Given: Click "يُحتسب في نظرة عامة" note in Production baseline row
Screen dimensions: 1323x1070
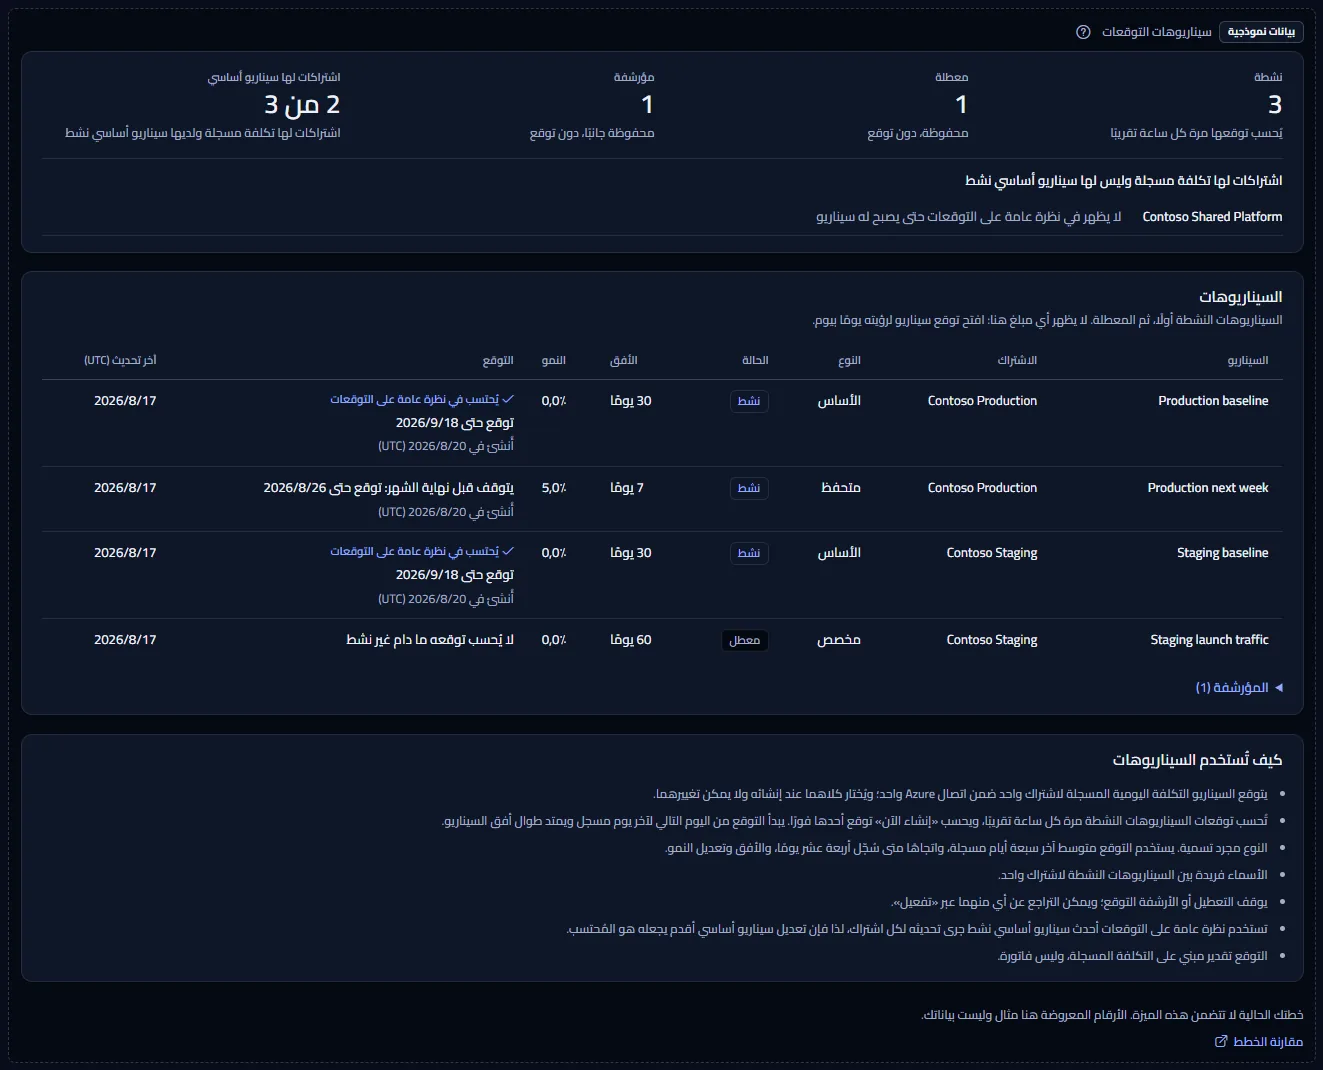Looking at the screenshot, I should (422, 399).
